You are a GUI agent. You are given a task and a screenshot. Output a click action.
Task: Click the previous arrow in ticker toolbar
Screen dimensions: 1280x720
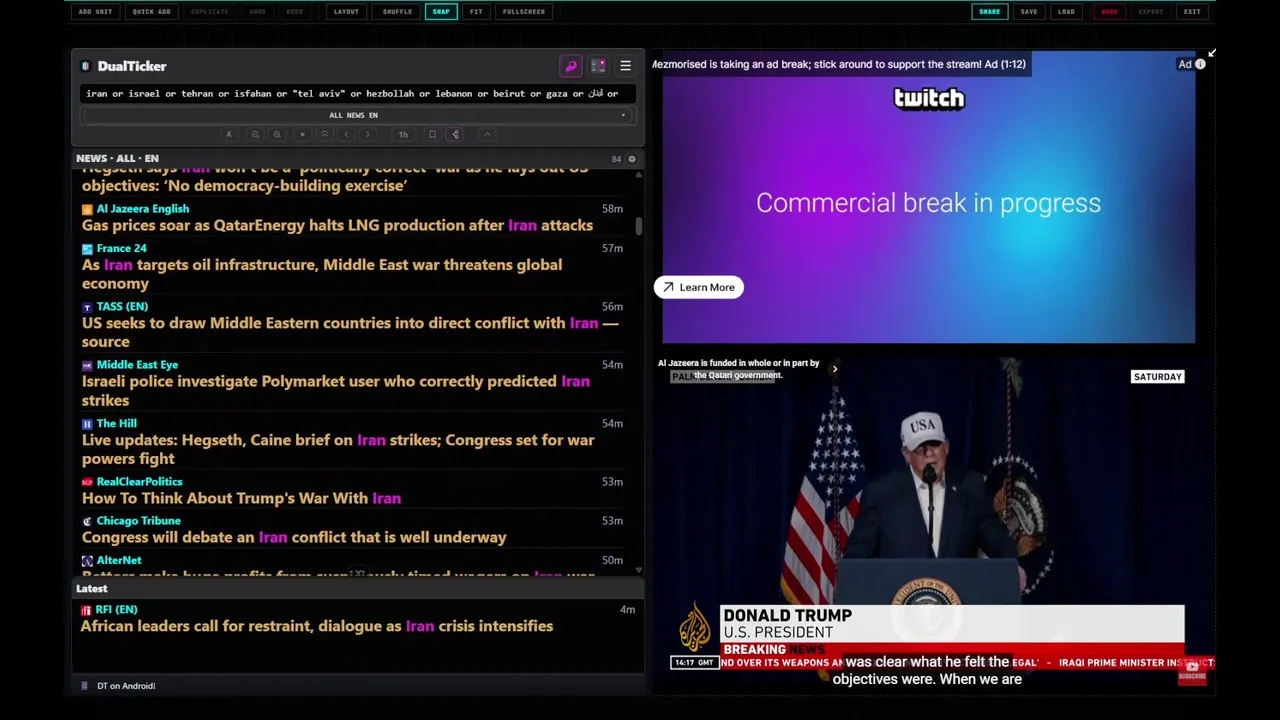pyautogui.click(x=346, y=134)
